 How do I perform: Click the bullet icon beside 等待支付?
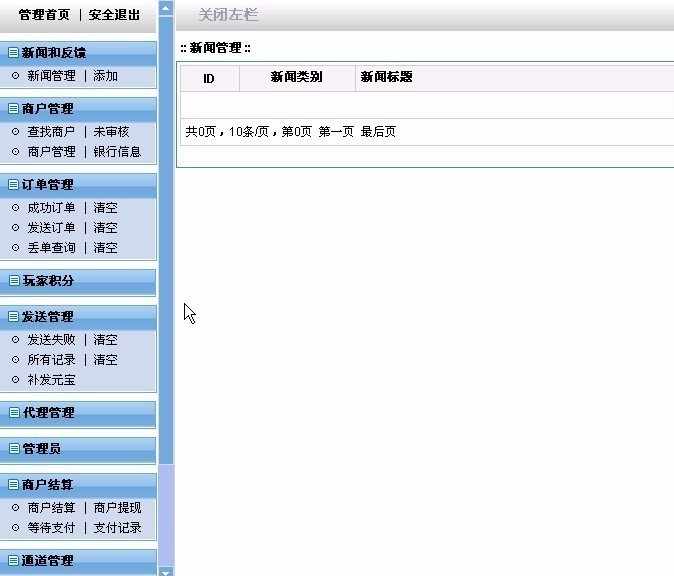tap(15, 527)
